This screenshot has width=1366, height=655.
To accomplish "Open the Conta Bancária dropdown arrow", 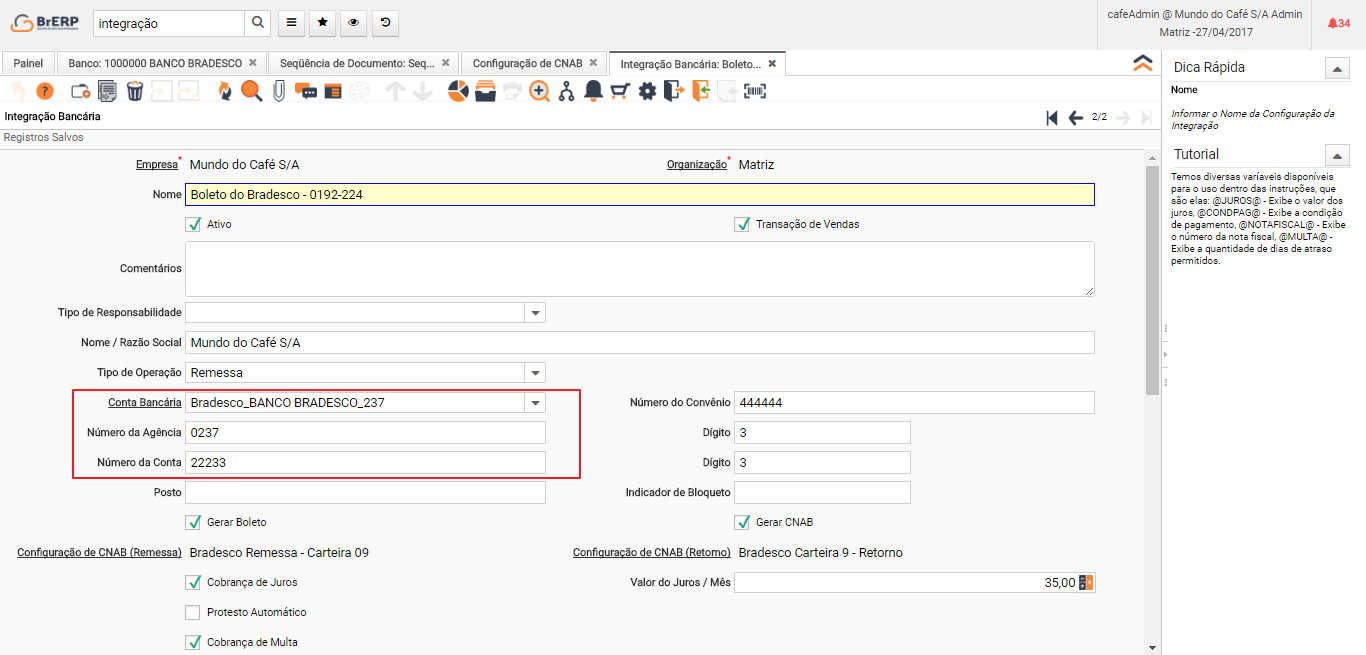I will pos(536,403).
